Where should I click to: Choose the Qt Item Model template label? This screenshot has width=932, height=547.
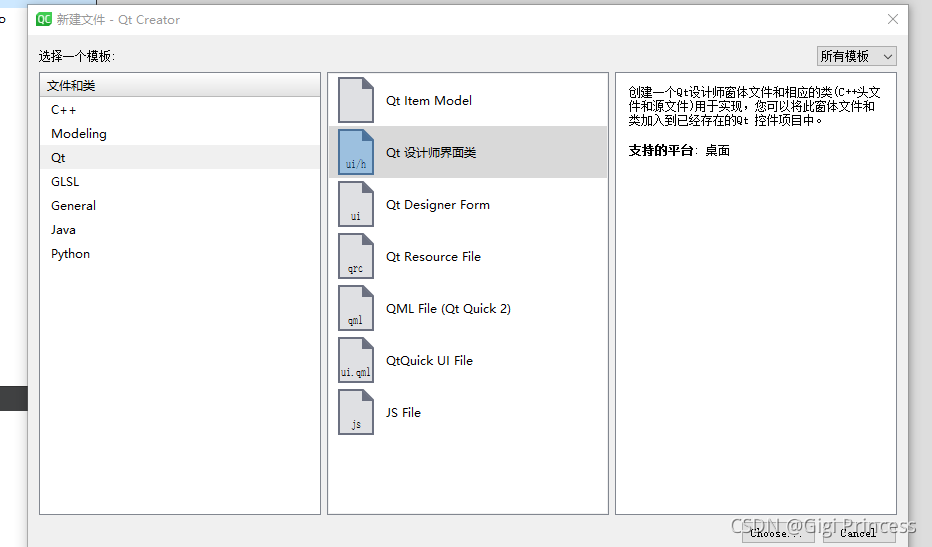429,100
